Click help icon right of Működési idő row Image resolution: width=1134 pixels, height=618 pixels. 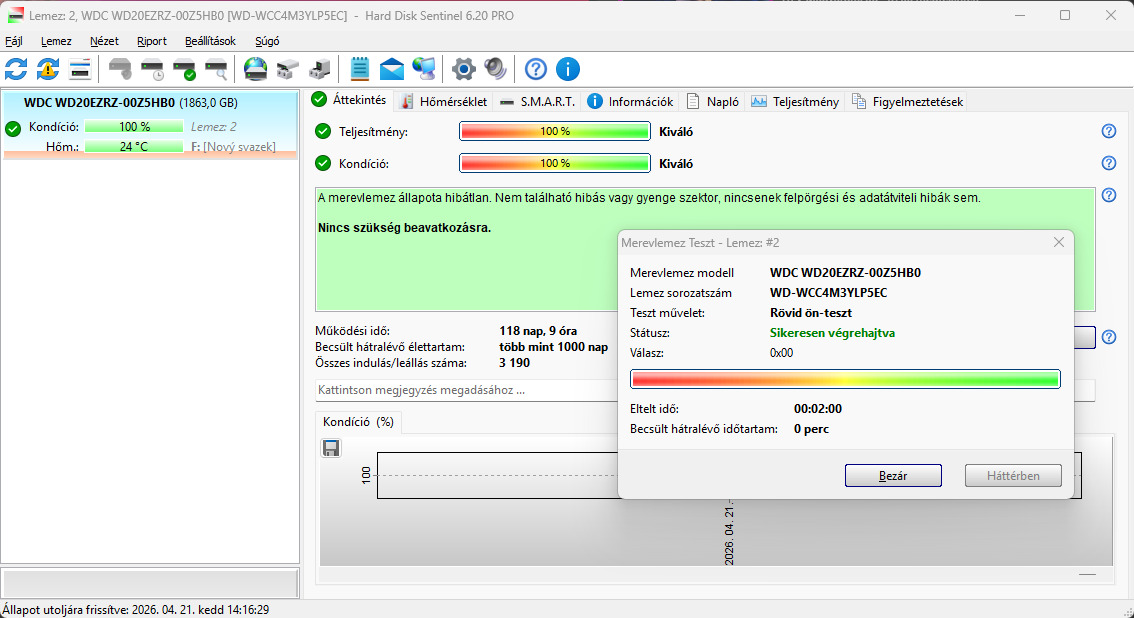(x=1109, y=337)
